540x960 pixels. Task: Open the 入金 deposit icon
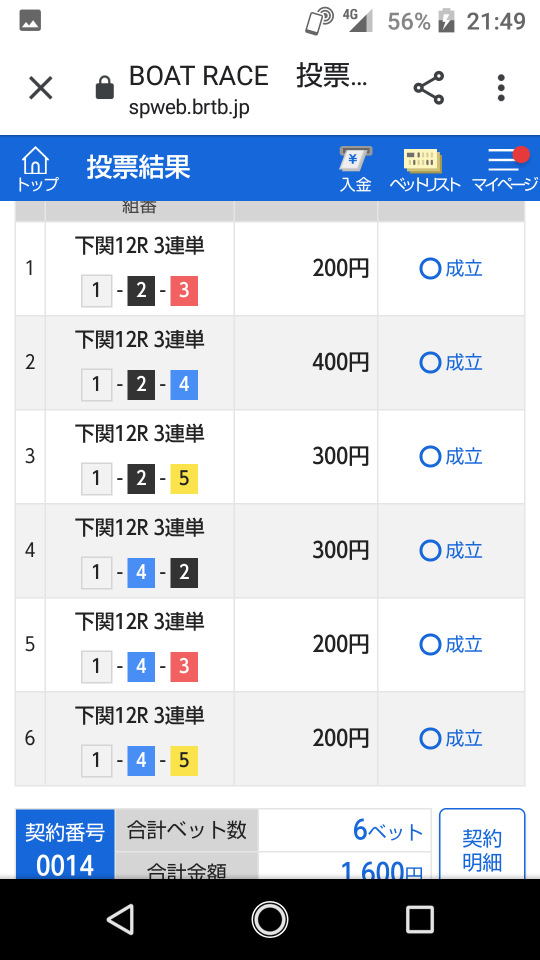[356, 169]
